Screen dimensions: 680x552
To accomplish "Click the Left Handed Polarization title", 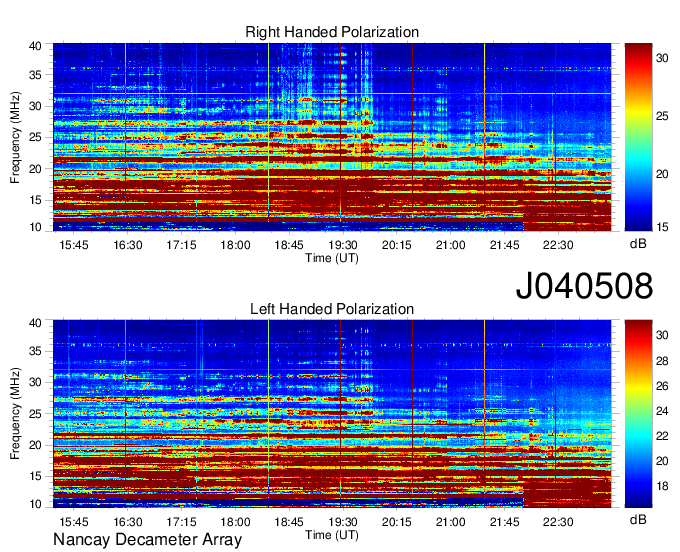I will click(x=332, y=309).
